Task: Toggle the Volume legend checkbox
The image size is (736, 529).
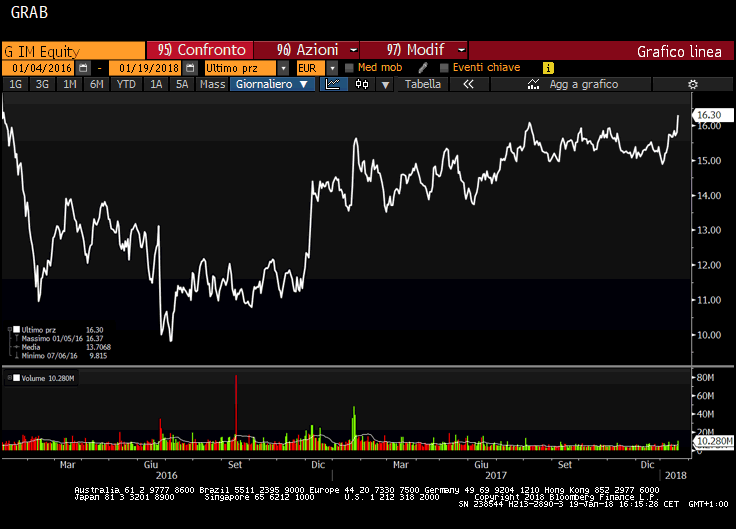Action: click(16, 378)
